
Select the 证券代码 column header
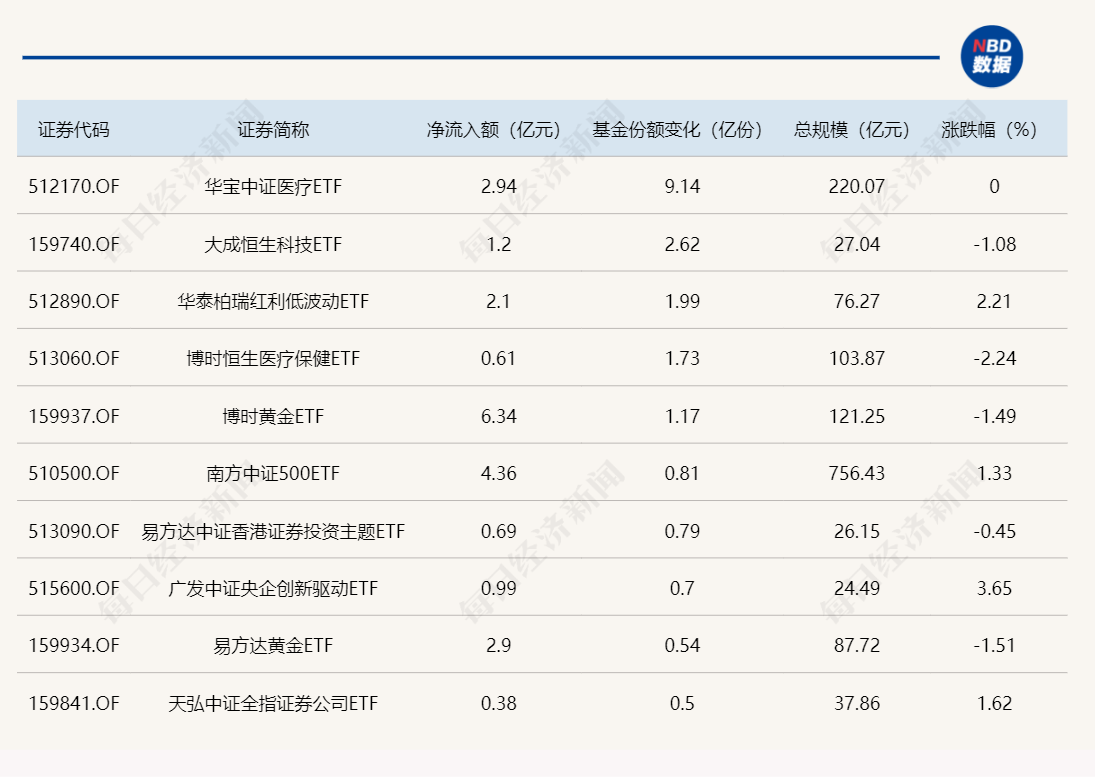coord(74,130)
